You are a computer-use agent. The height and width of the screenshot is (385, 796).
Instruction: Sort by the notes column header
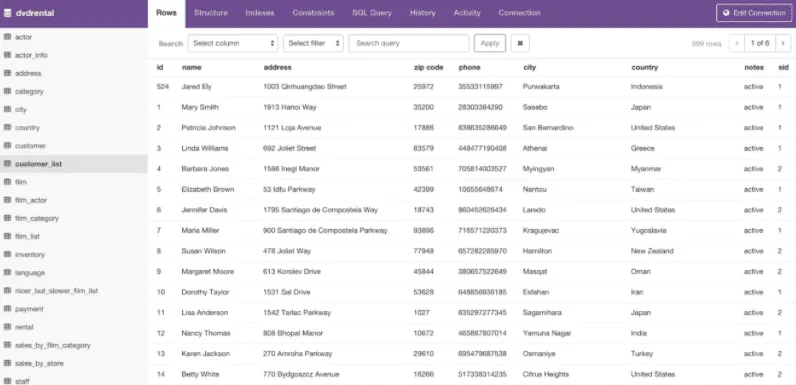754,67
